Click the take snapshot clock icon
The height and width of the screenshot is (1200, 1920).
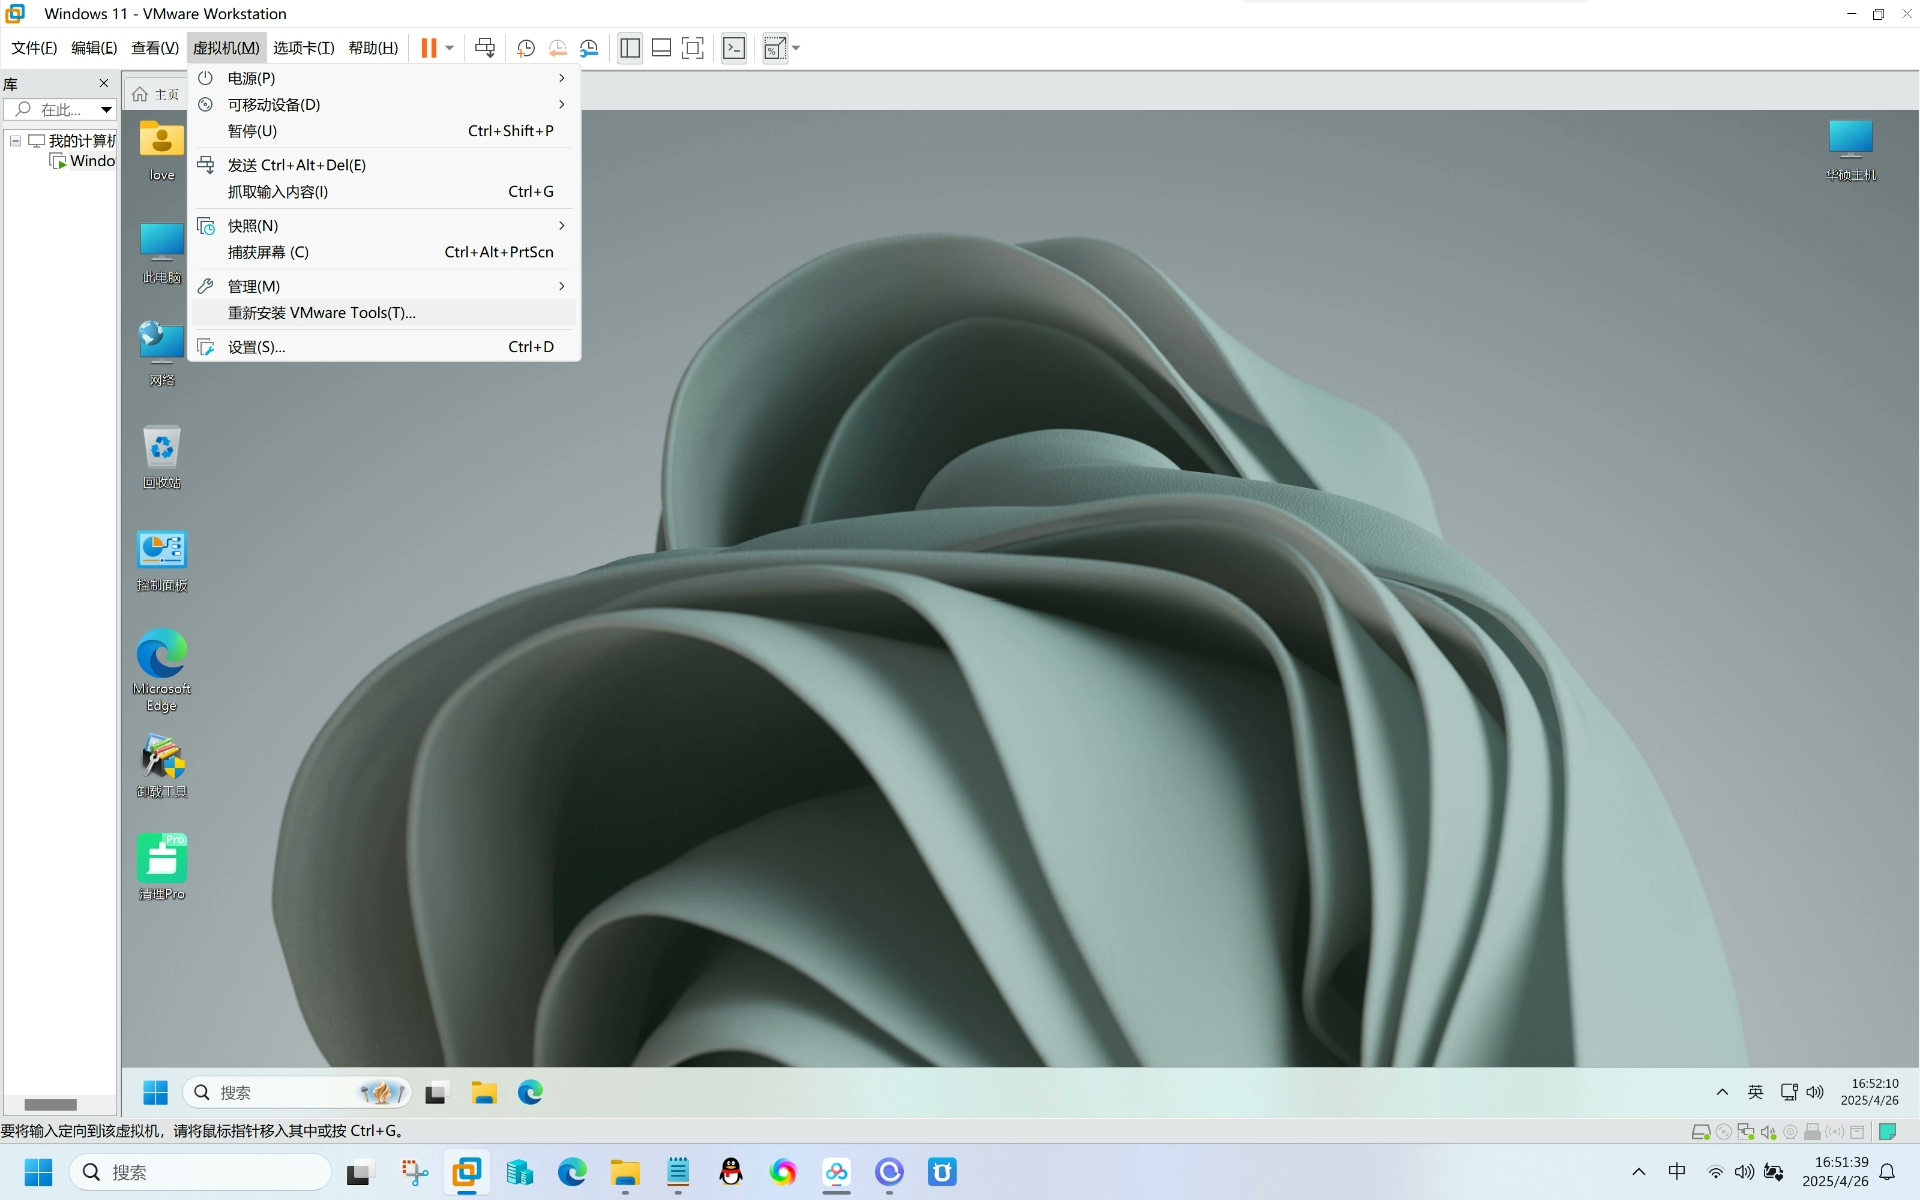point(526,48)
